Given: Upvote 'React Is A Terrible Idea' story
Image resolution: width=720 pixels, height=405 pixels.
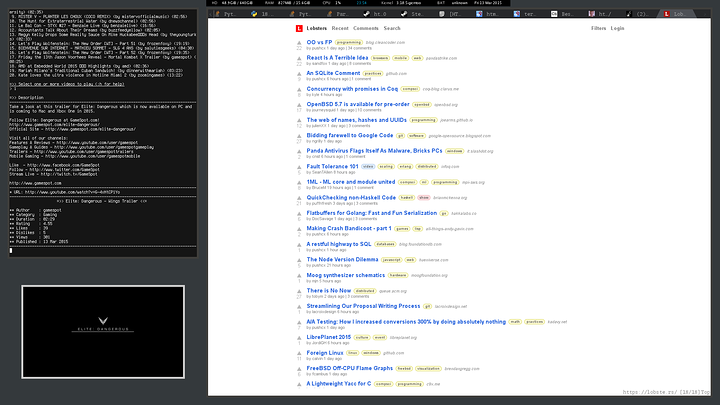Looking at the screenshot, I should point(299,58).
